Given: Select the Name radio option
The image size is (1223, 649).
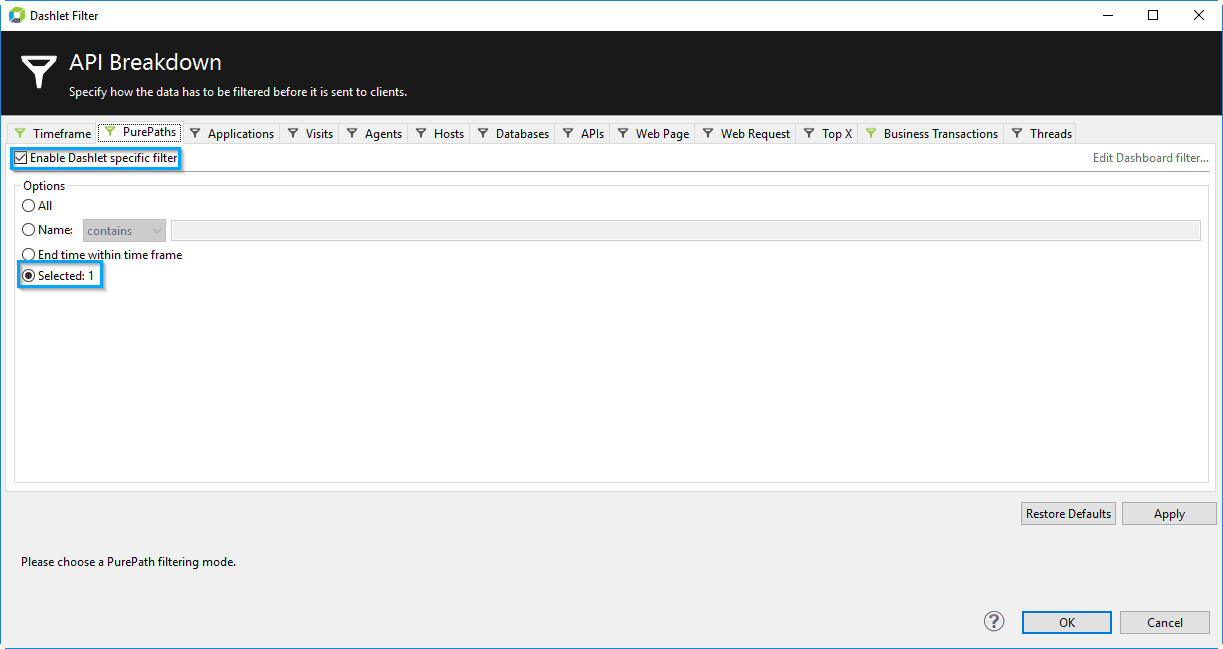Looking at the screenshot, I should pos(29,230).
